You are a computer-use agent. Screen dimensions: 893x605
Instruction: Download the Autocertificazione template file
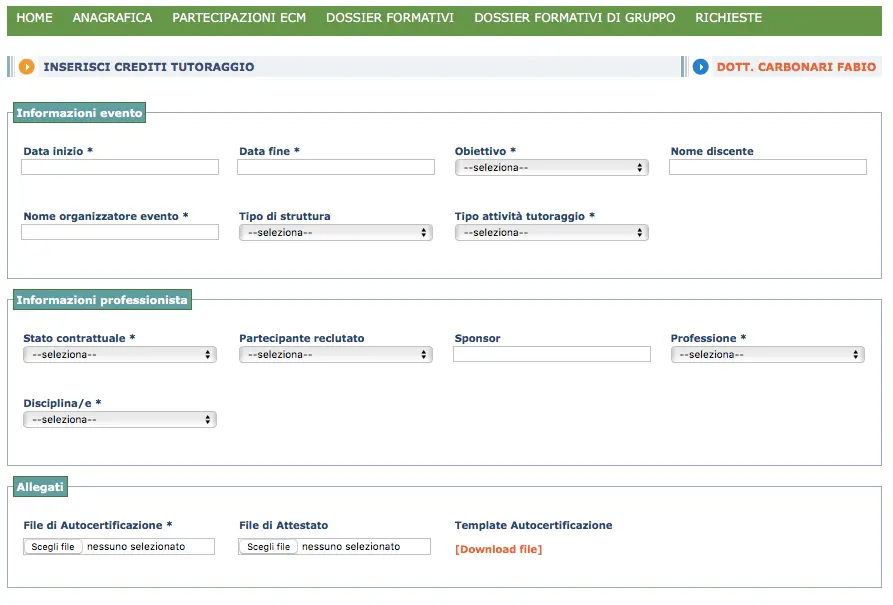point(498,549)
